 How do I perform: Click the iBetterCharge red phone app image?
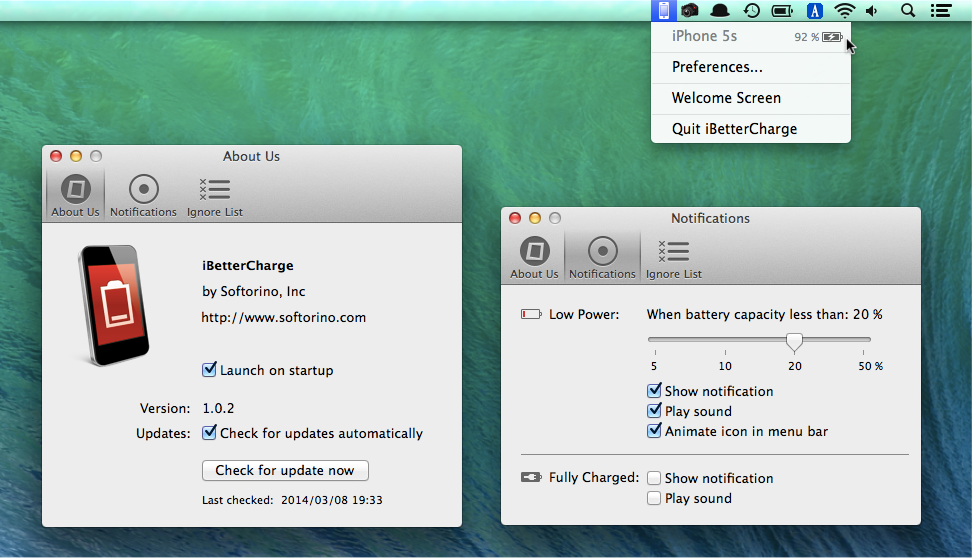(114, 306)
